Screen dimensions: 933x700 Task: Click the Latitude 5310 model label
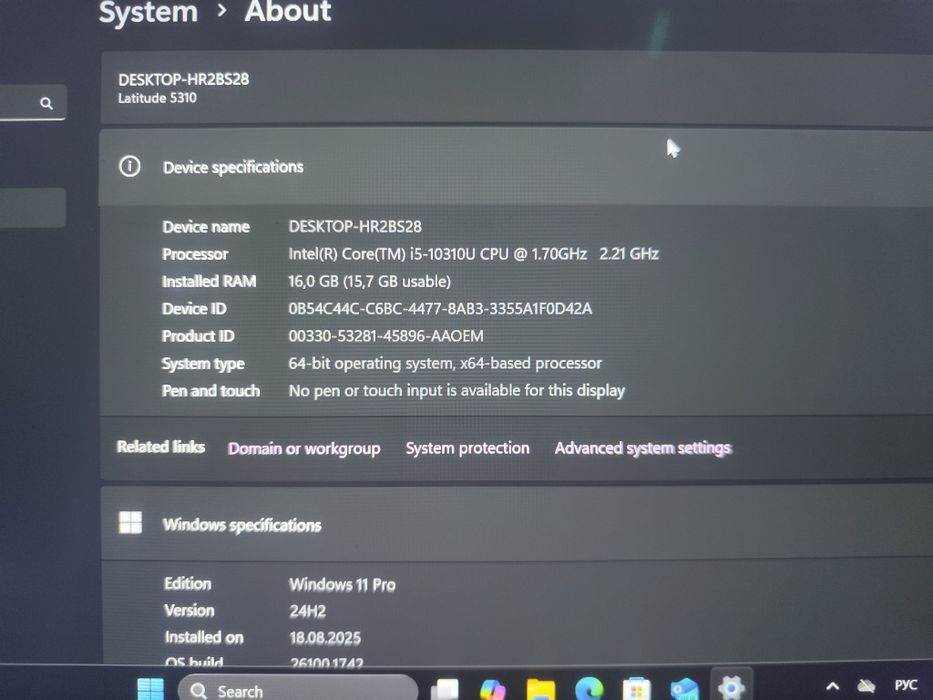tap(157, 98)
